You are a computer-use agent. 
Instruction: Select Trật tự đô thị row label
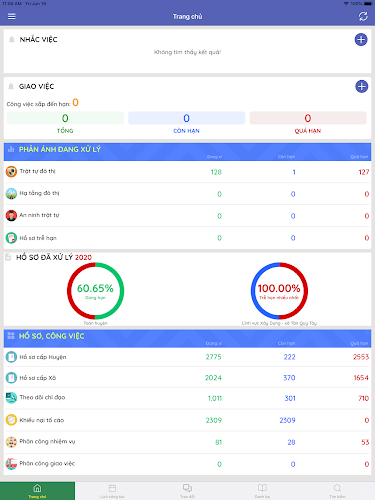click(37, 171)
